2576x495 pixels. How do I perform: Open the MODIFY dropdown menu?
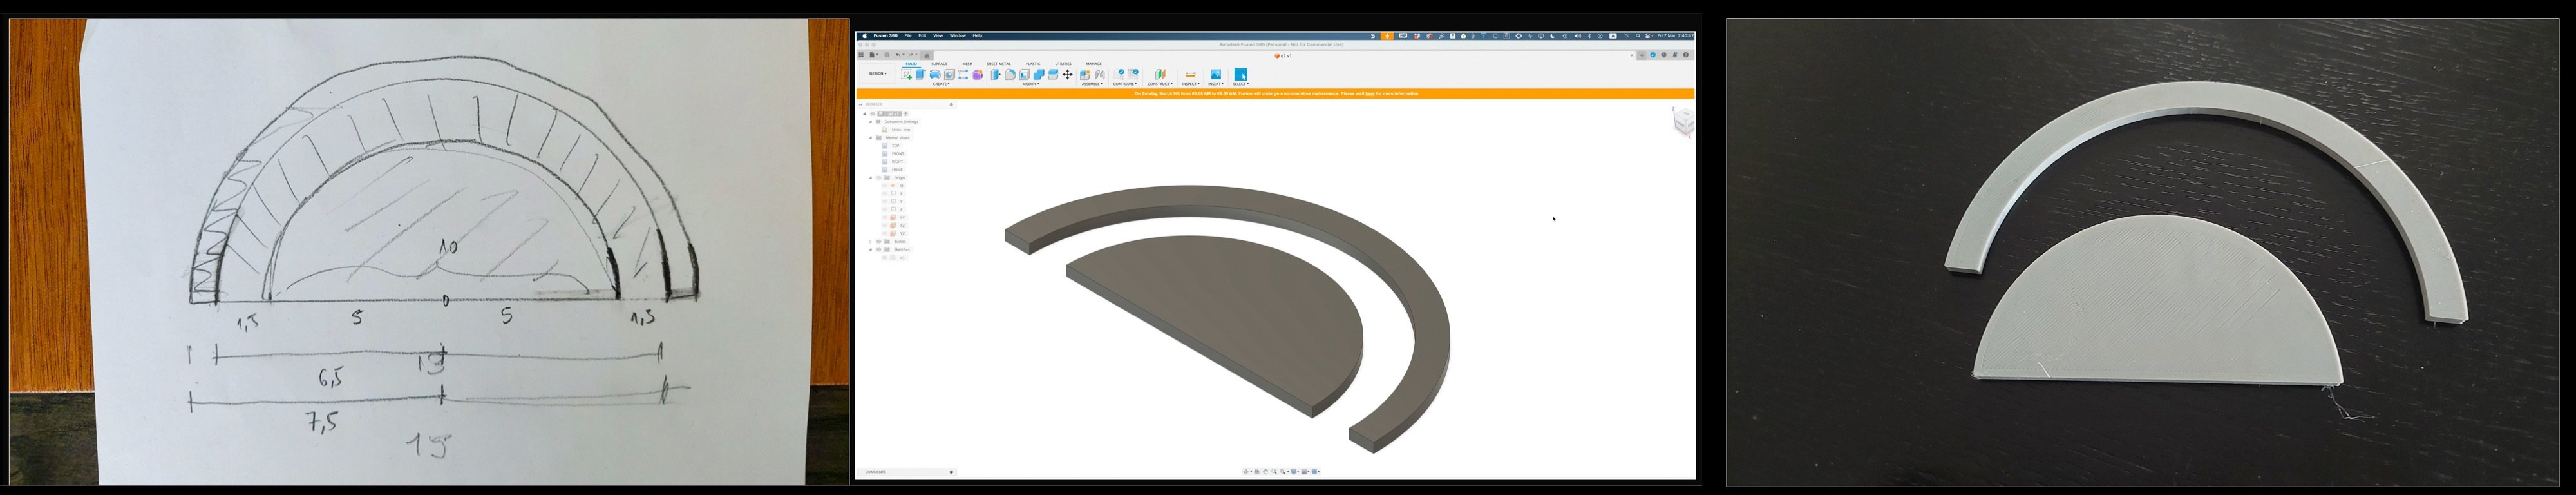[1030, 84]
